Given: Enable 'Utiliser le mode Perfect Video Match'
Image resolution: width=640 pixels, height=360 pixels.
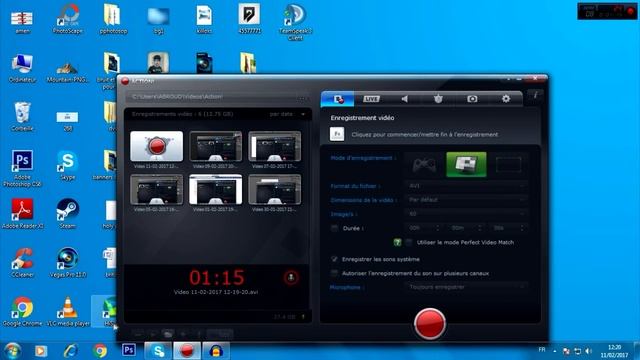Looking at the screenshot, I should pos(409,242).
